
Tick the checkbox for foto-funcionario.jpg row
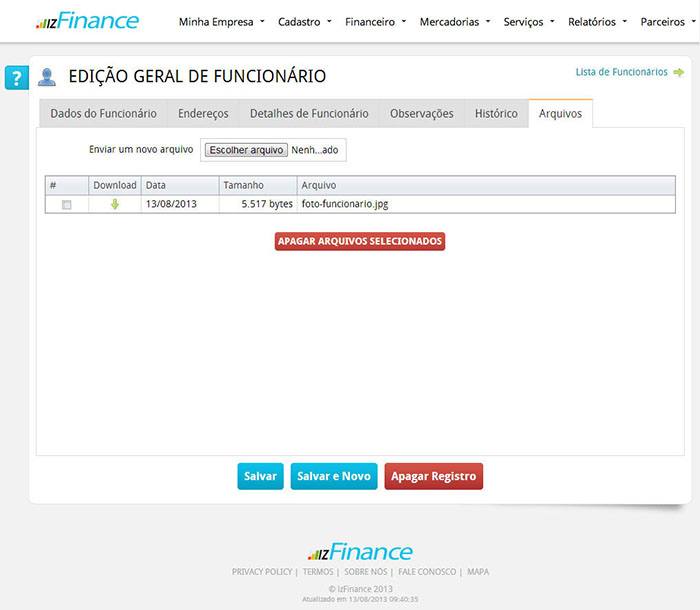(x=67, y=204)
